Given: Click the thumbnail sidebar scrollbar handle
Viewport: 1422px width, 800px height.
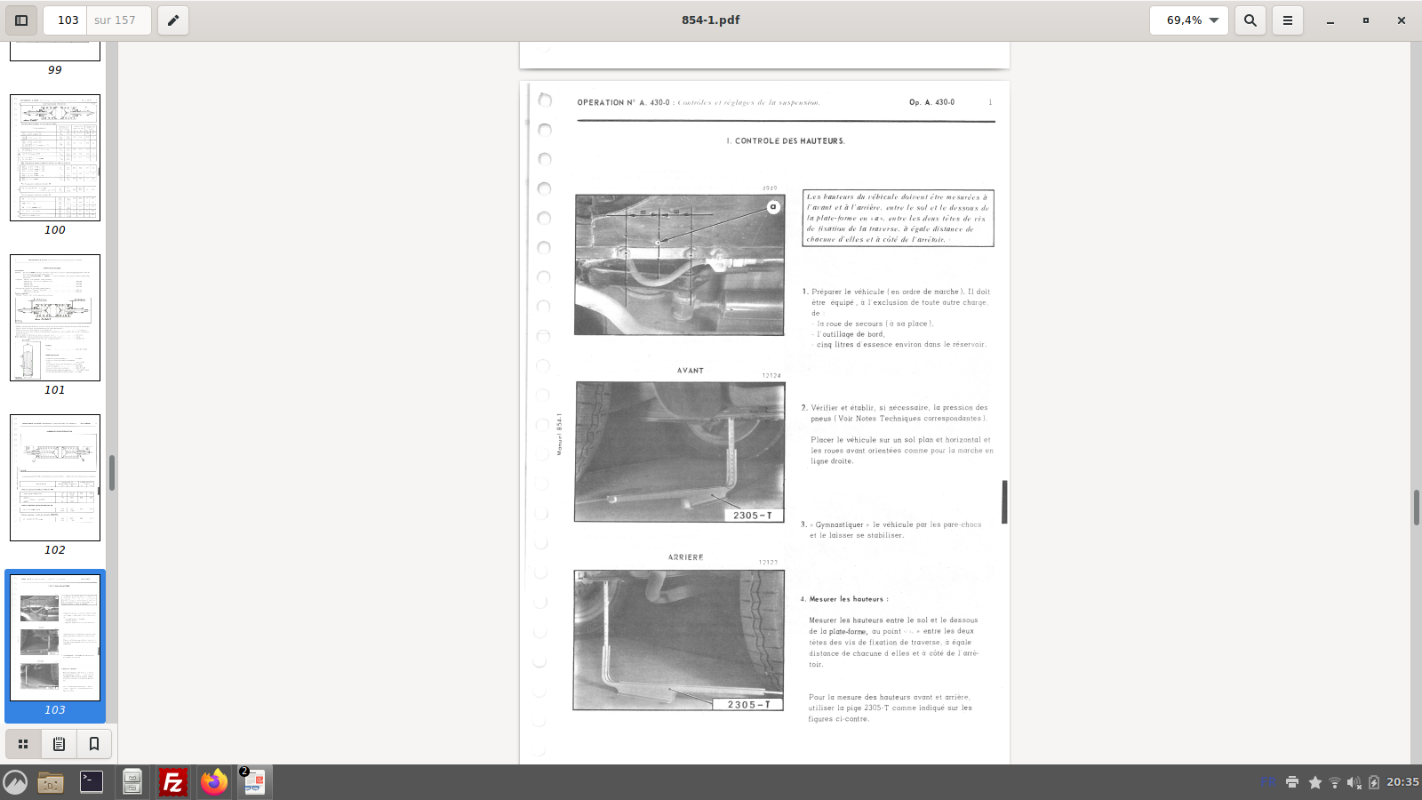Looking at the screenshot, I should 112,473.
